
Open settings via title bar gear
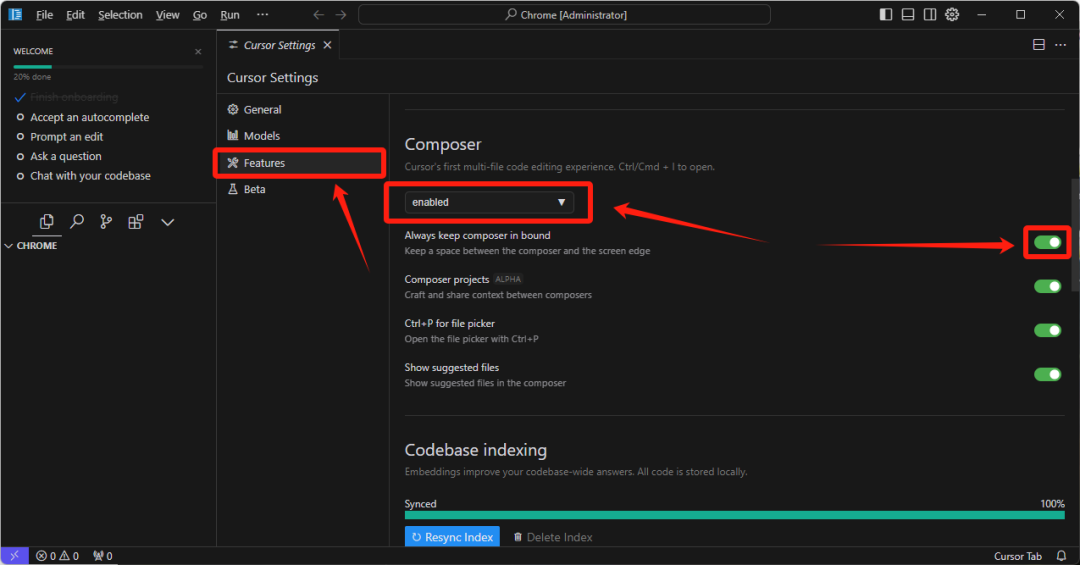(952, 14)
